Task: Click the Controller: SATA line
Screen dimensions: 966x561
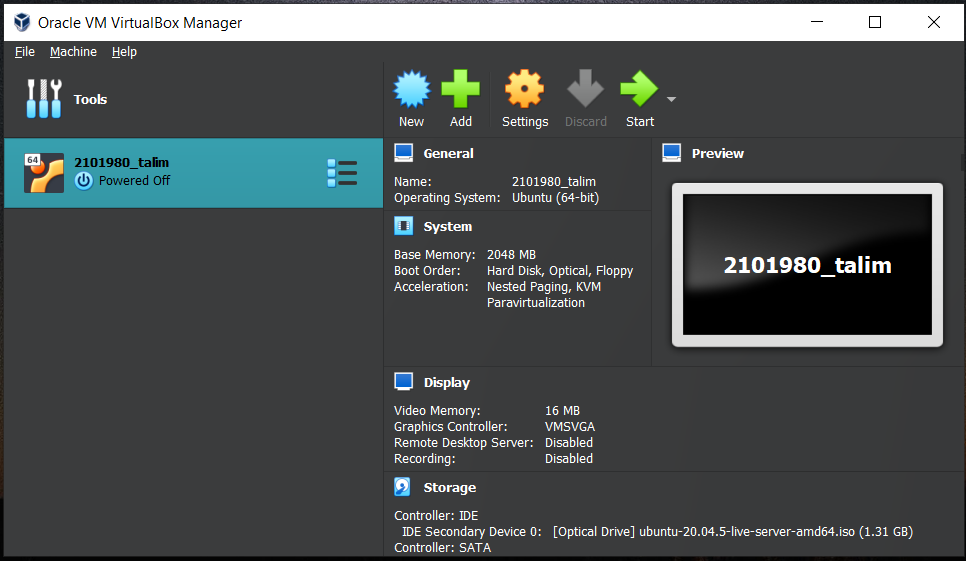Action: tap(442, 547)
